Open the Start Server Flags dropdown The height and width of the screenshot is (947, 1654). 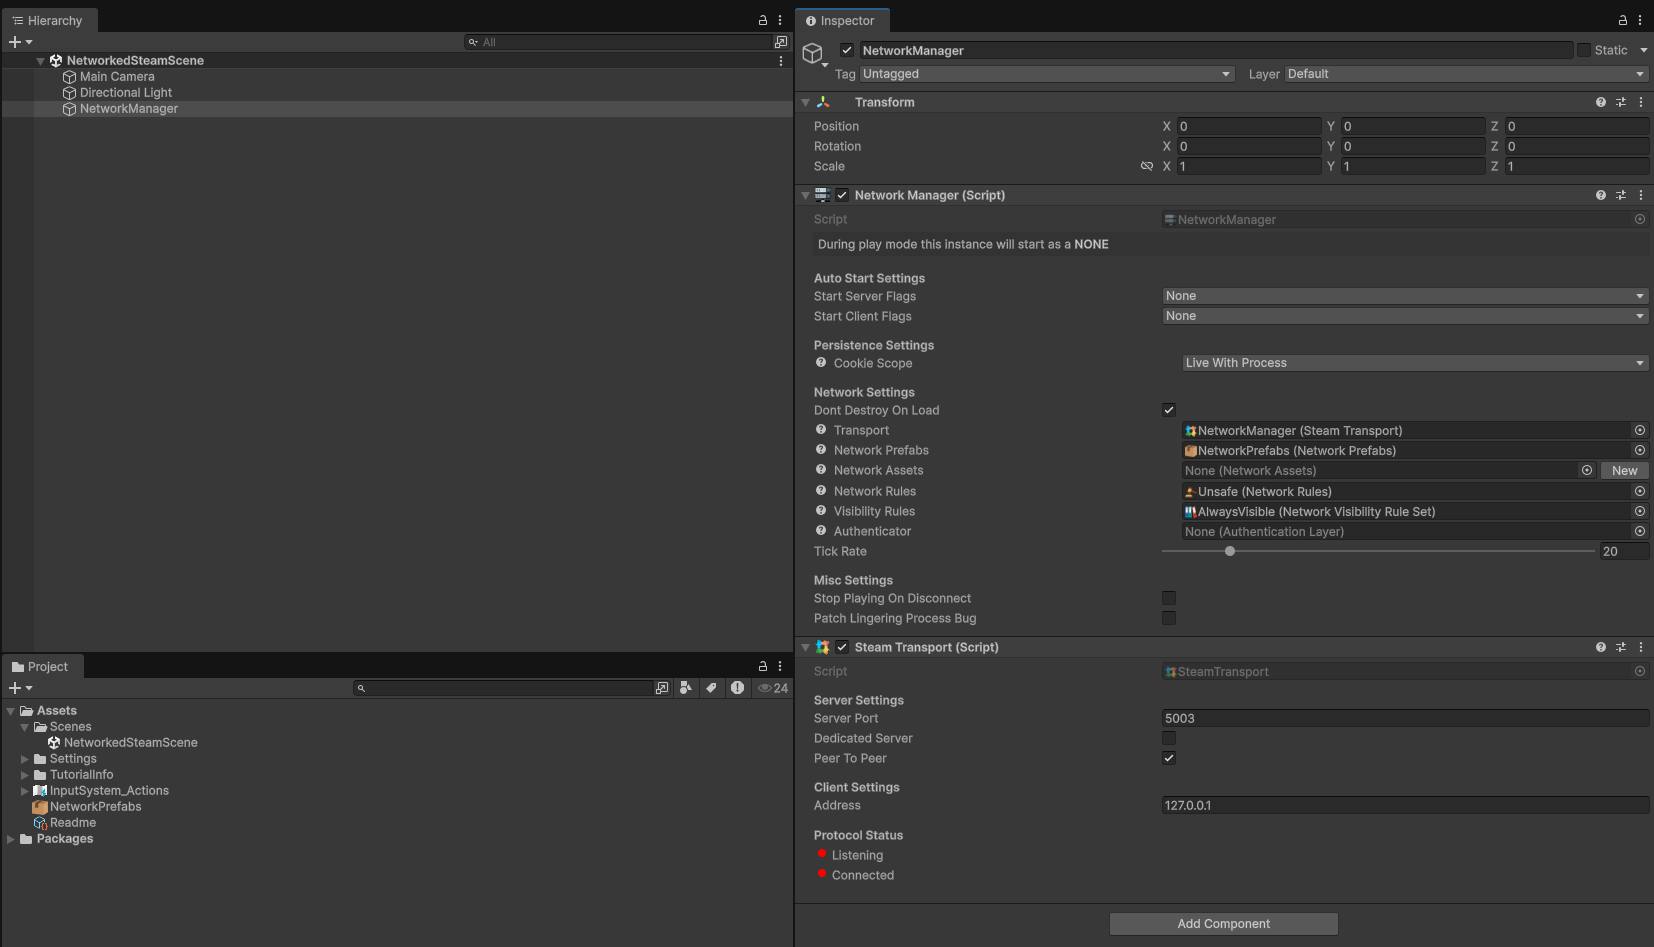coord(1404,296)
